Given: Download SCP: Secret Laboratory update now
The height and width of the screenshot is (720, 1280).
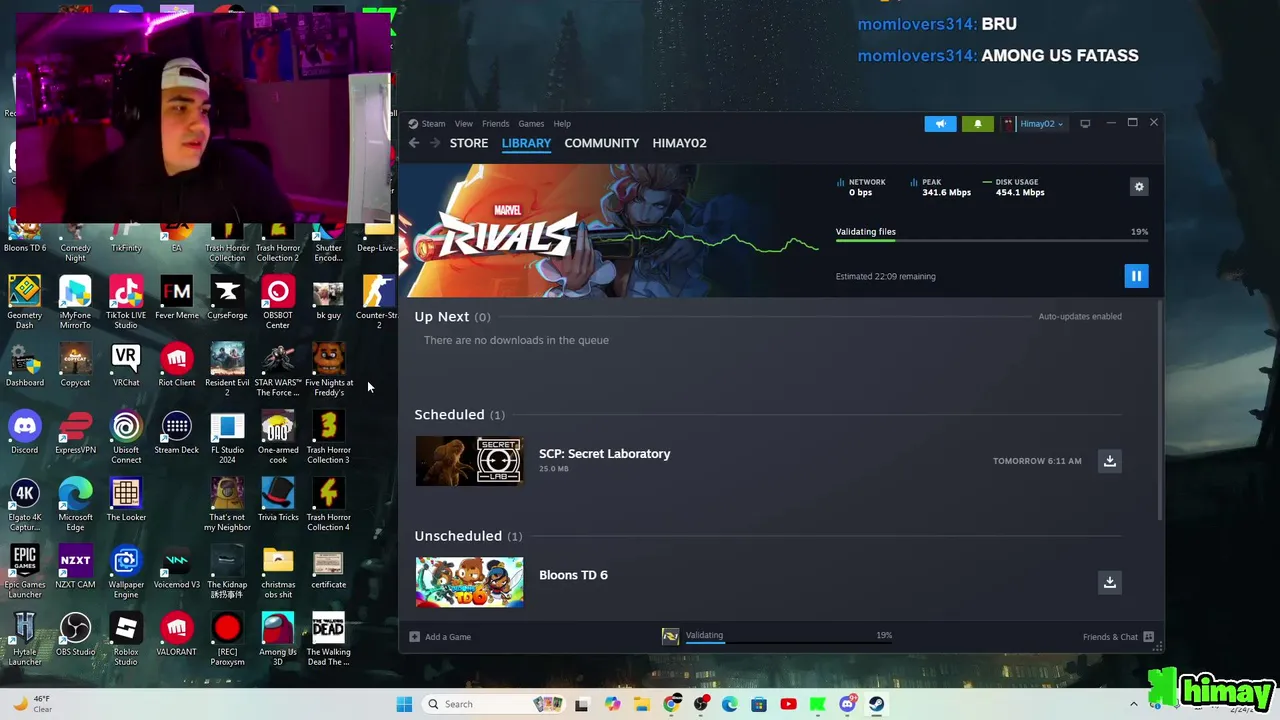Looking at the screenshot, I should tap(1109, 461).
